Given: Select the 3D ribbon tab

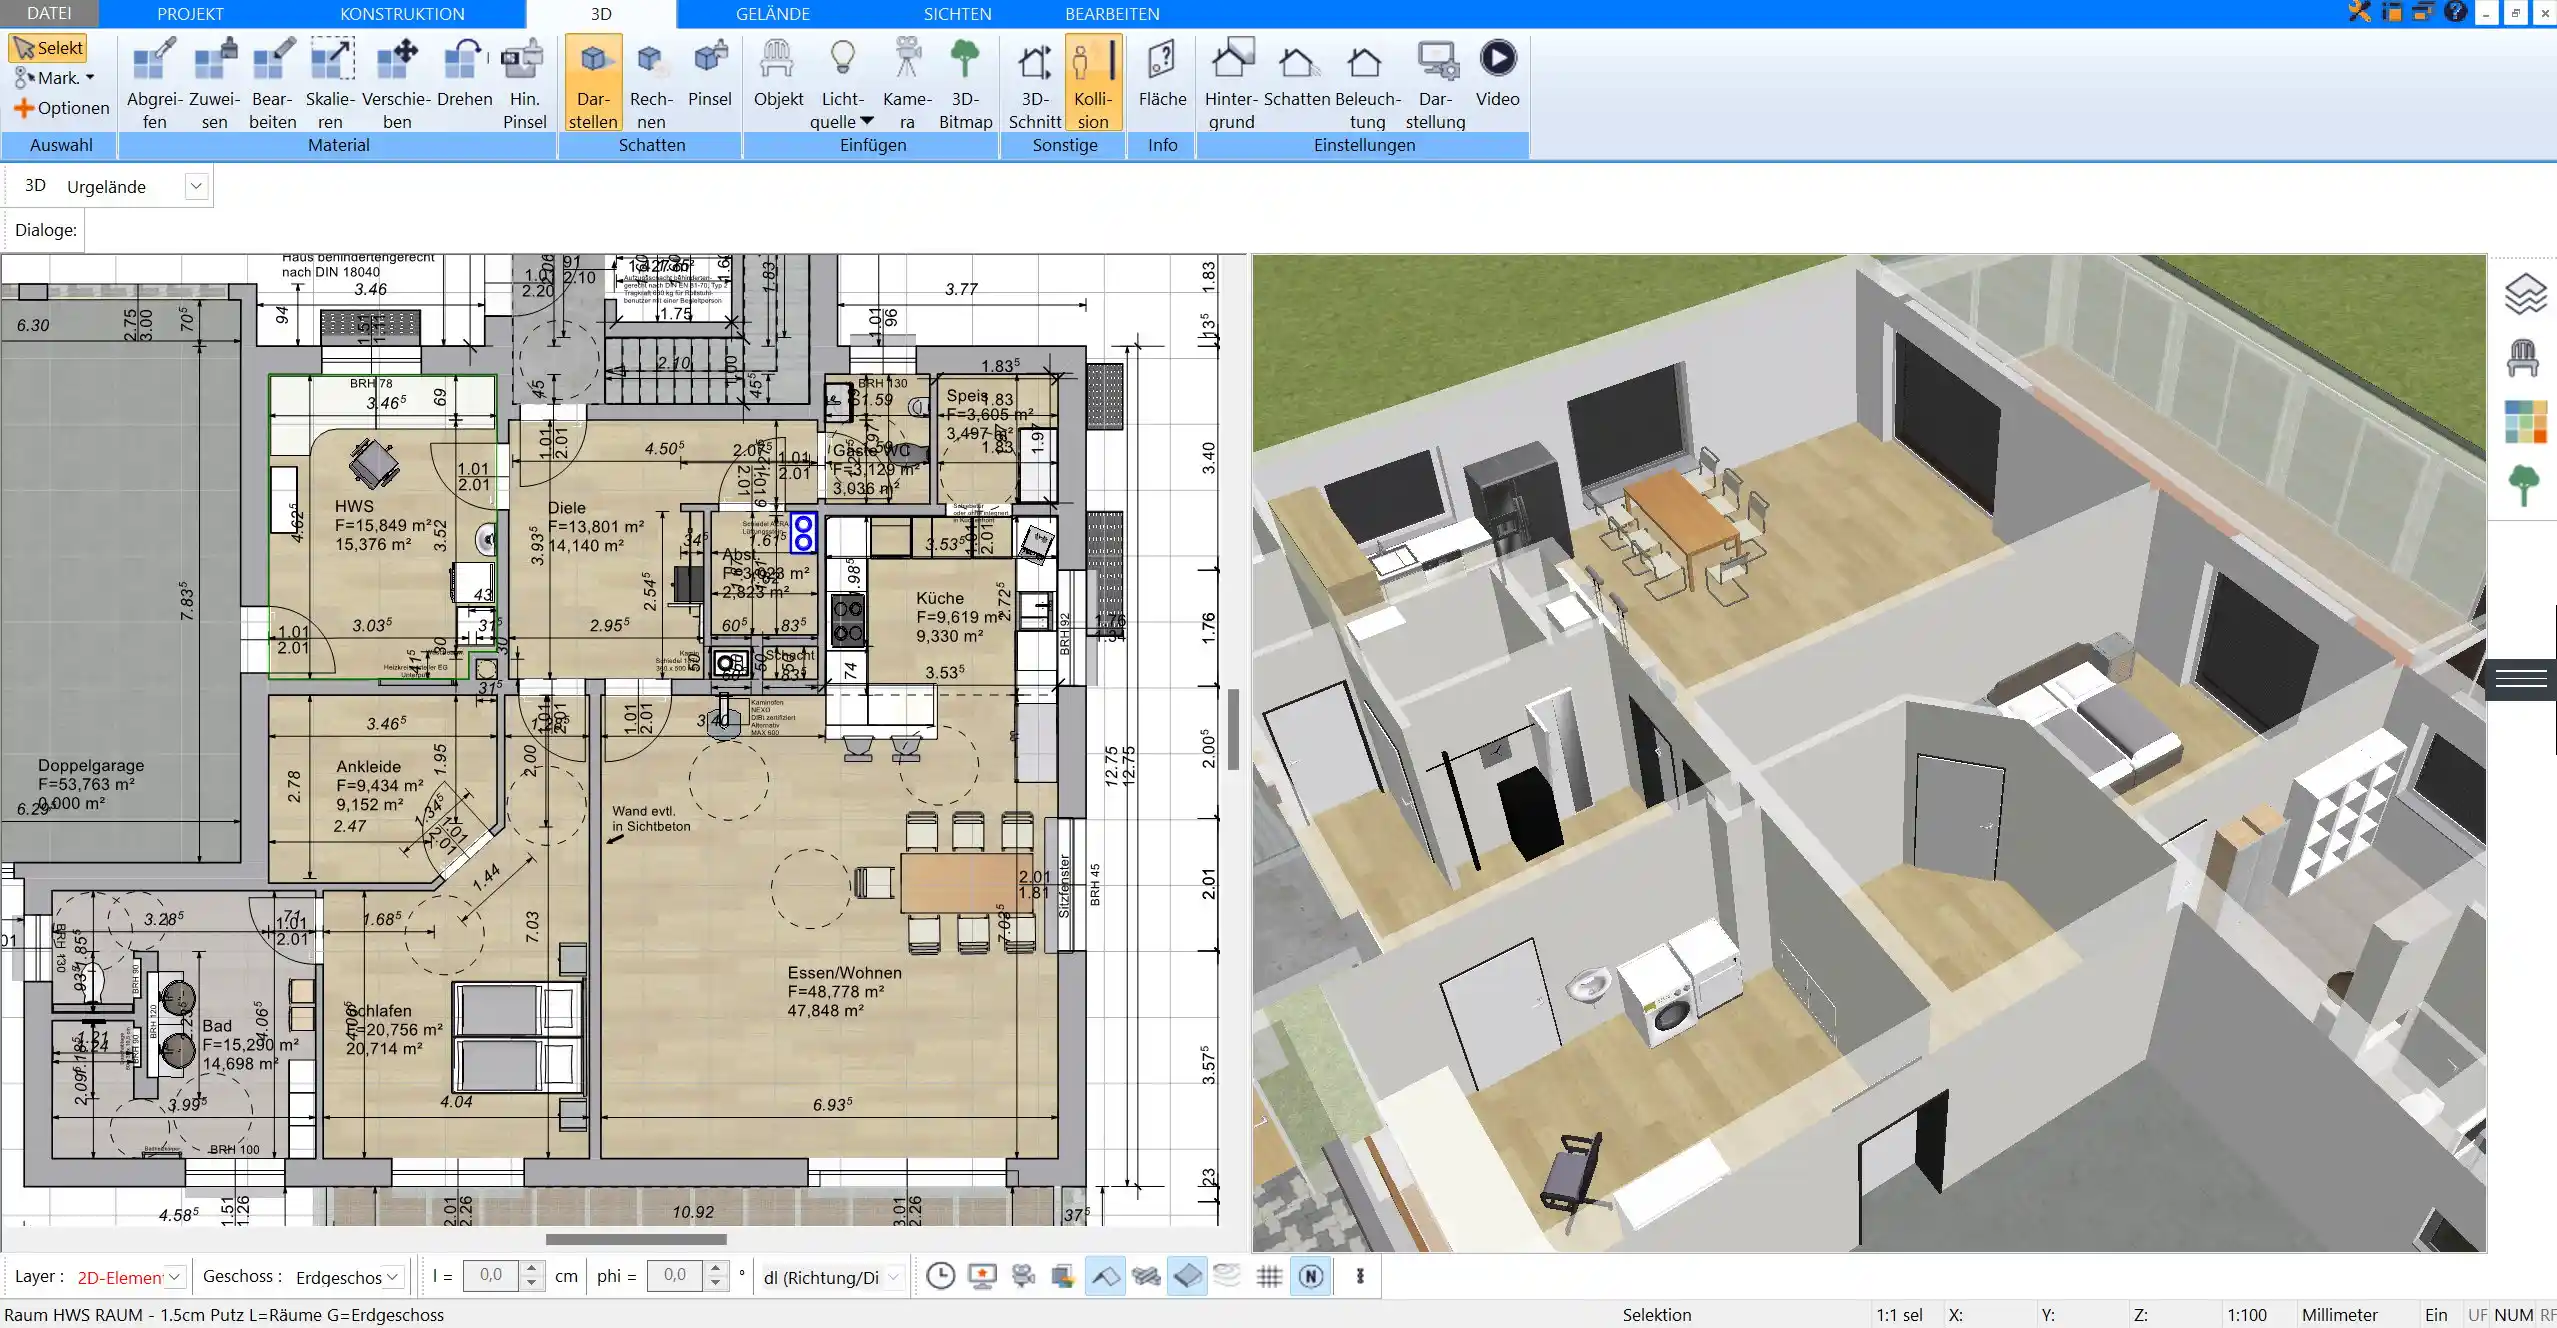Looking at the screenshot, I should (x=601, y=14).
